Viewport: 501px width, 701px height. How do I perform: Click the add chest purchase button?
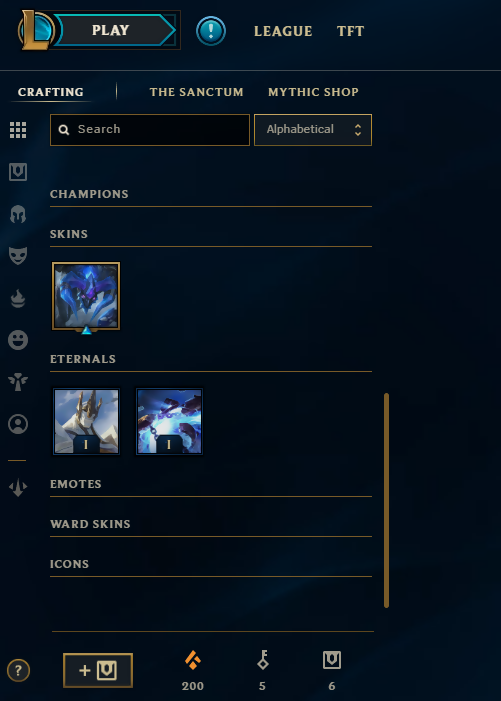[98, 670]
